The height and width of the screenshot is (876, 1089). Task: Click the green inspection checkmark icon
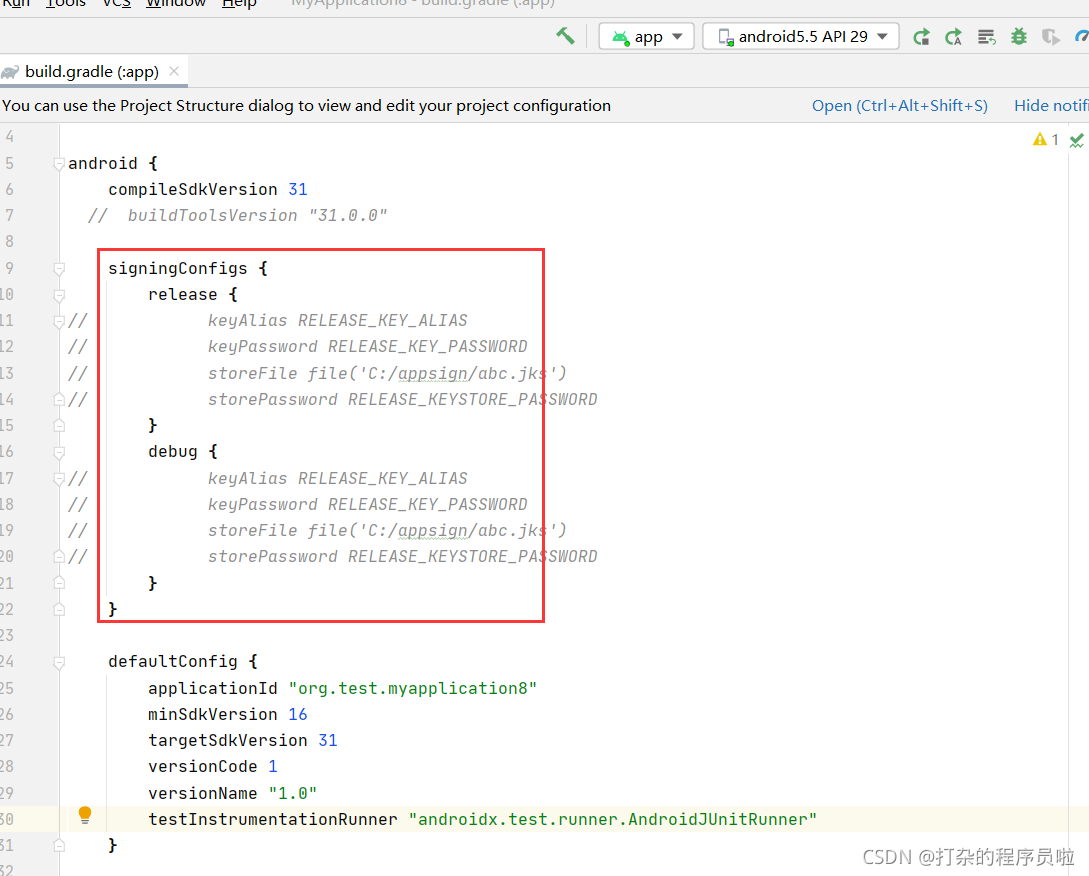1076,140
